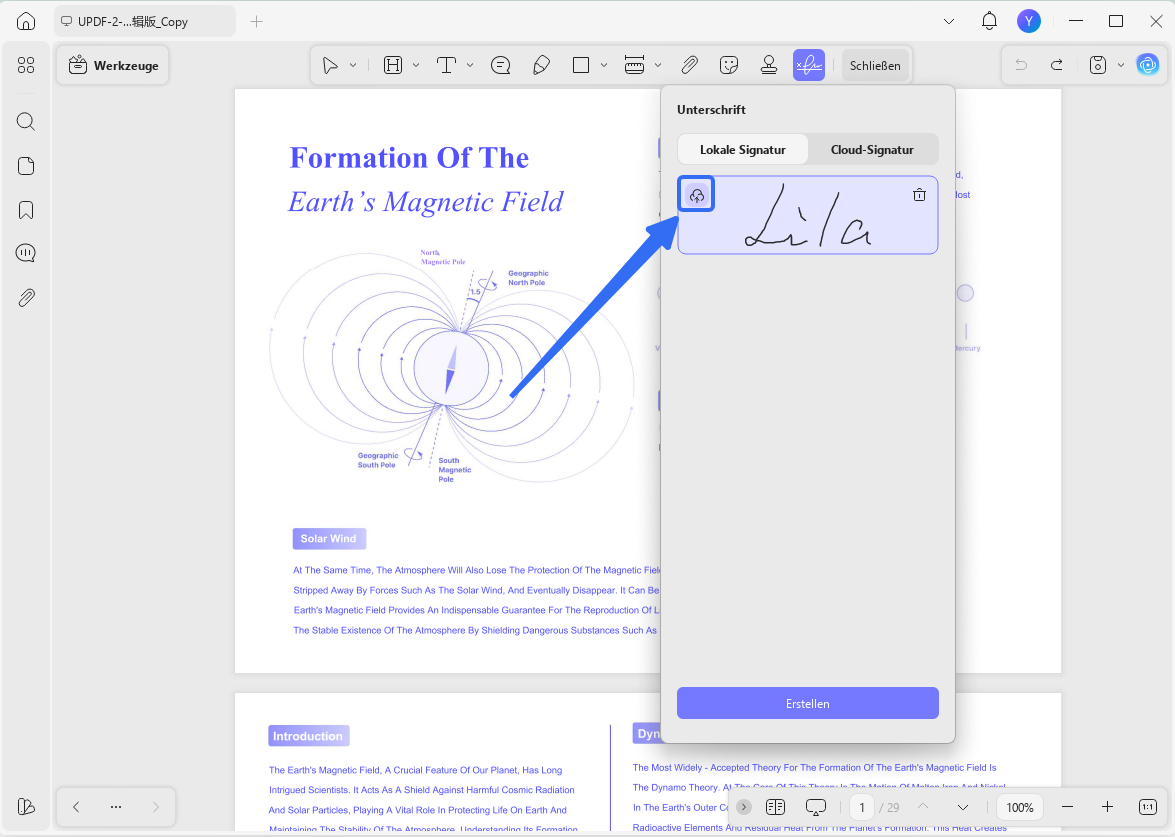The height and width of the screenshot is (837, 1175).
Task: Switch to Lokale Signatur tab
Action: (743, 149)
